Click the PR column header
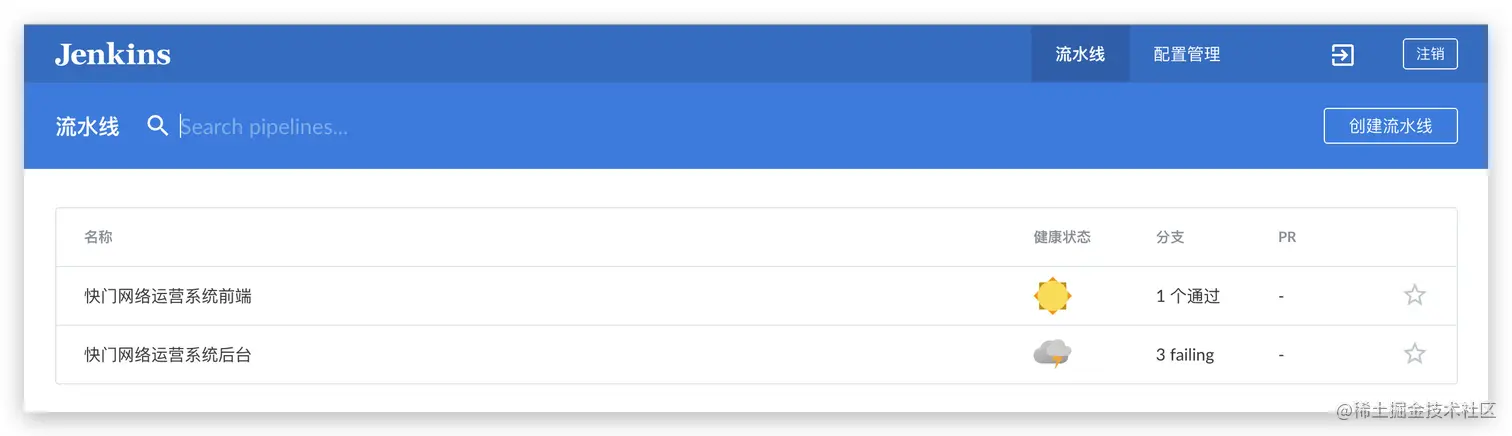 point(1287,237)
